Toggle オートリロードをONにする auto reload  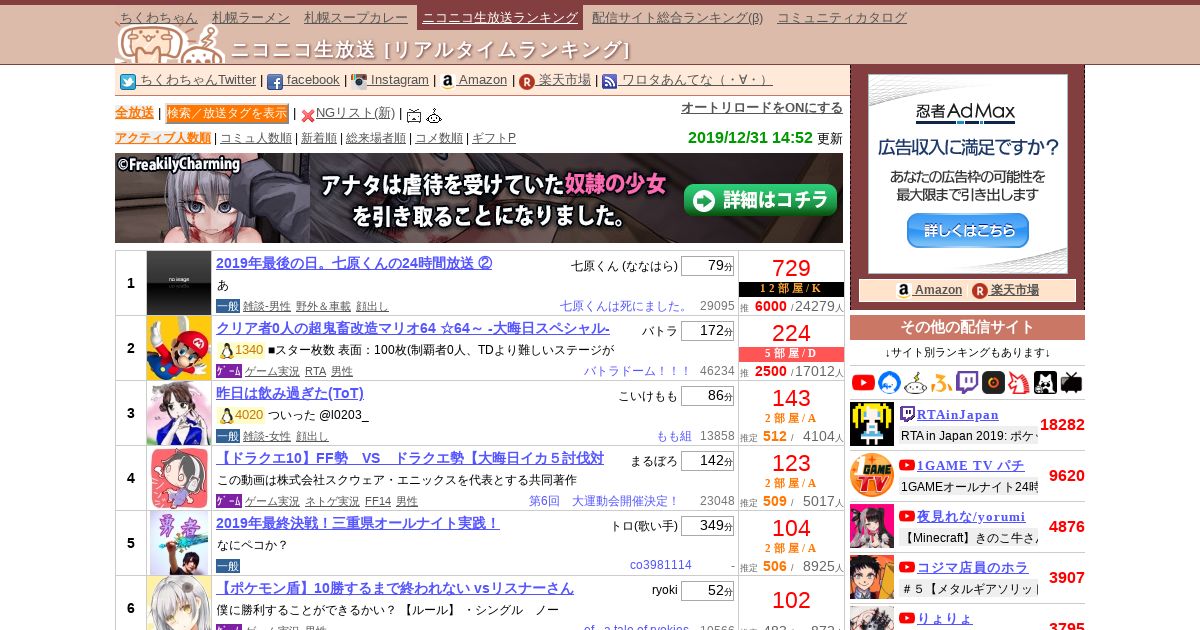point(762,108)
